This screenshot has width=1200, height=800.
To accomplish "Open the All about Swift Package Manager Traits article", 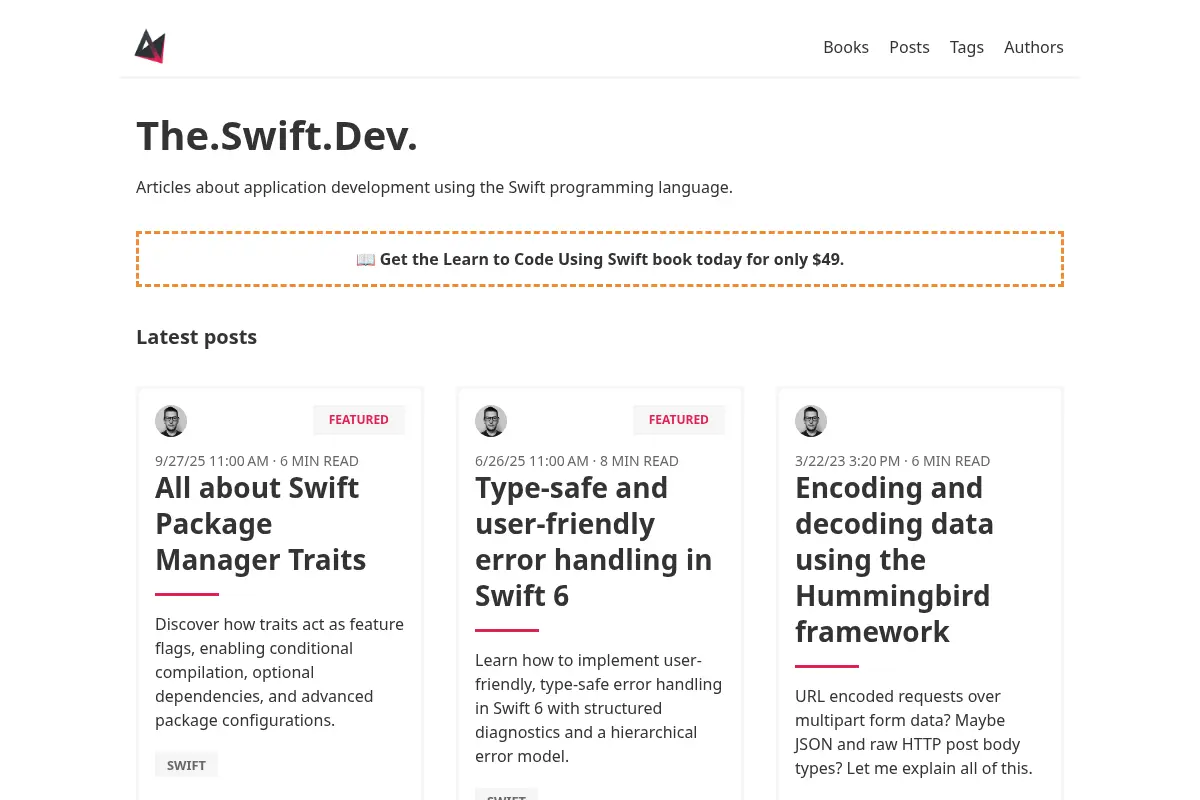I will click(261, 524).
